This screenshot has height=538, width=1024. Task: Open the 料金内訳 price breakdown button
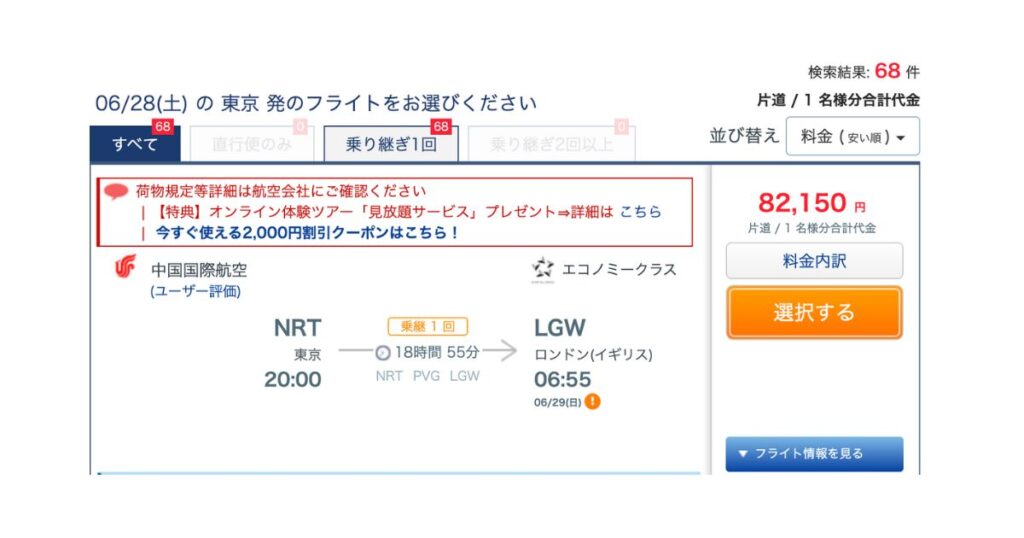814,261
